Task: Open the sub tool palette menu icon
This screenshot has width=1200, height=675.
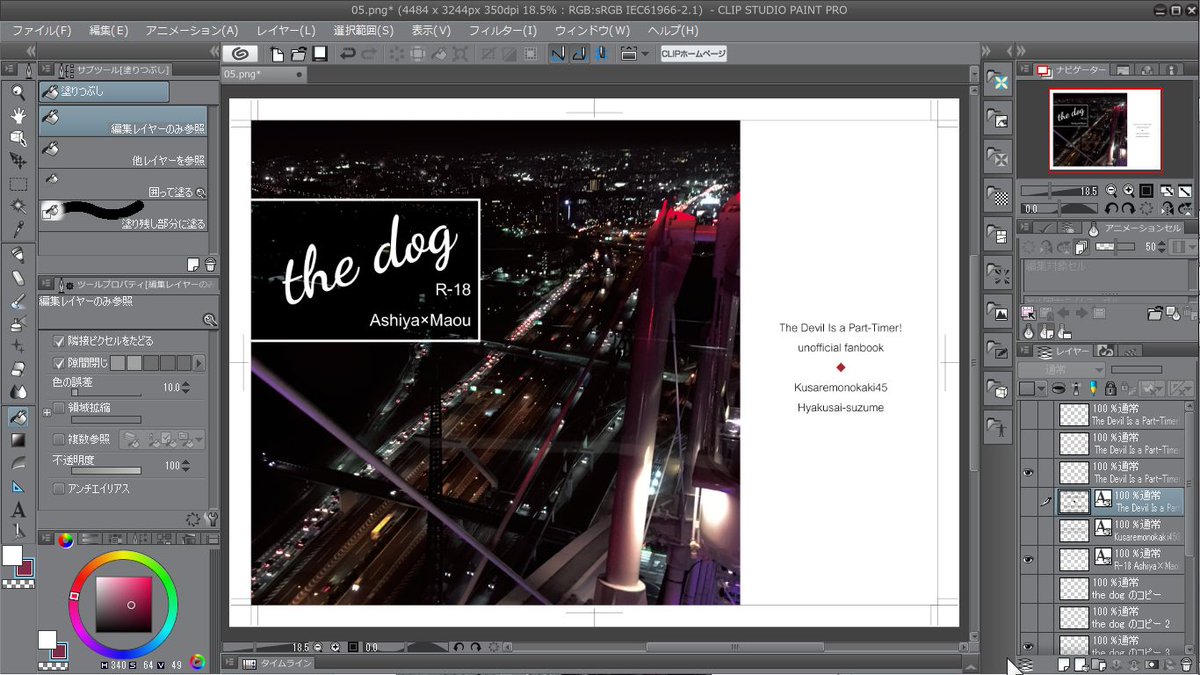Action: pyautogui.click(x=46, y=70)
